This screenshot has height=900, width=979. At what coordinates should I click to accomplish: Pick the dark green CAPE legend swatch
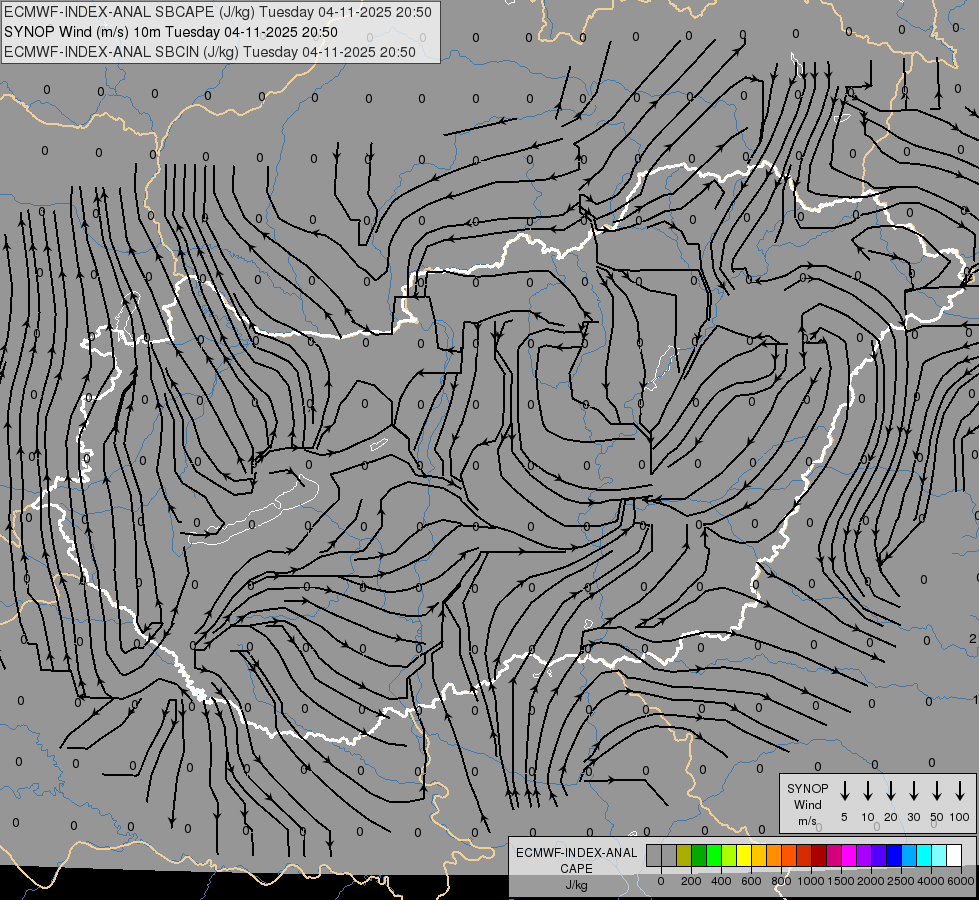click(699, 855)
